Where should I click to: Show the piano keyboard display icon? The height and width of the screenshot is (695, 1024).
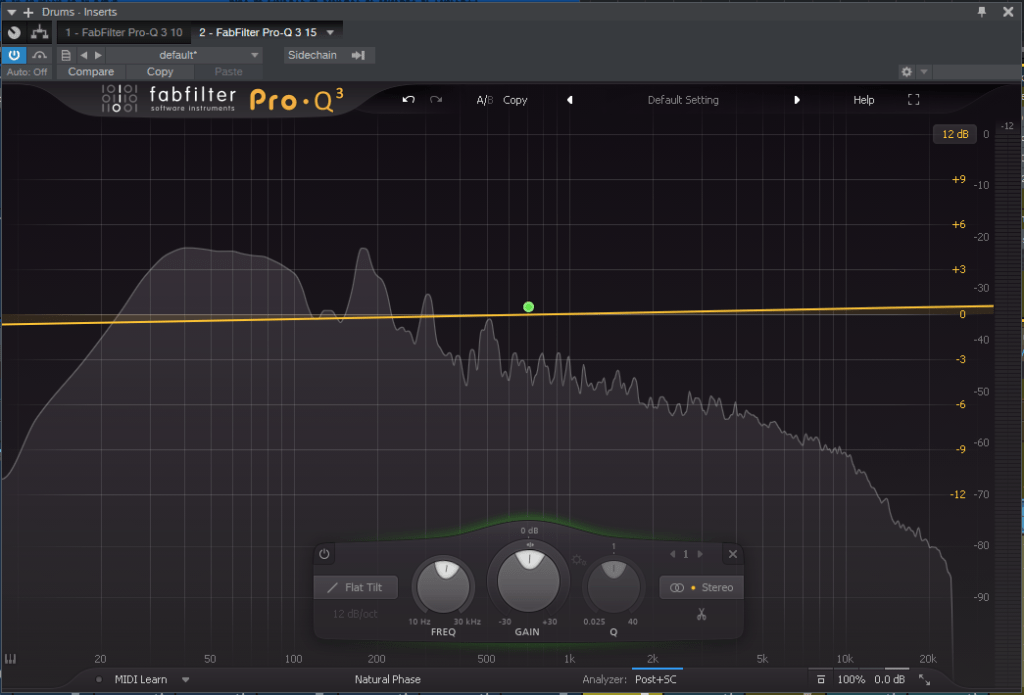point(11,659)
